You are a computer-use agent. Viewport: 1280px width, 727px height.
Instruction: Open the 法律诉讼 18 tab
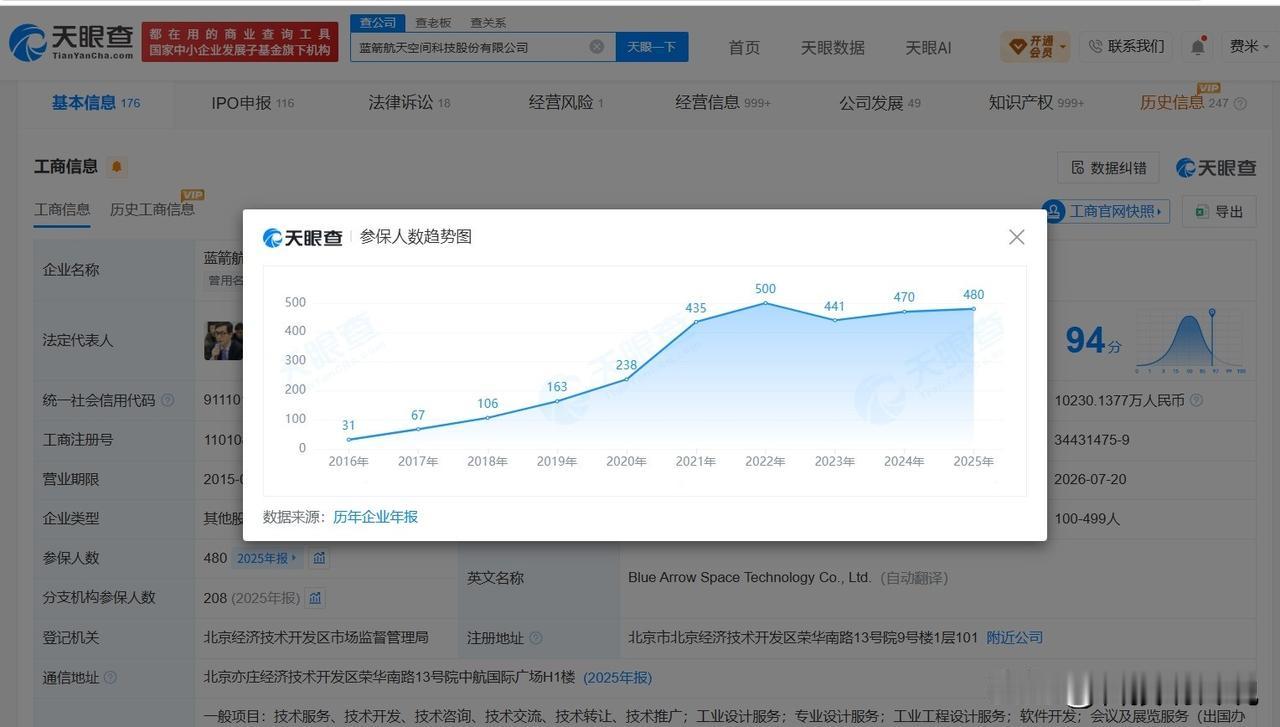(x=409, y=103)
